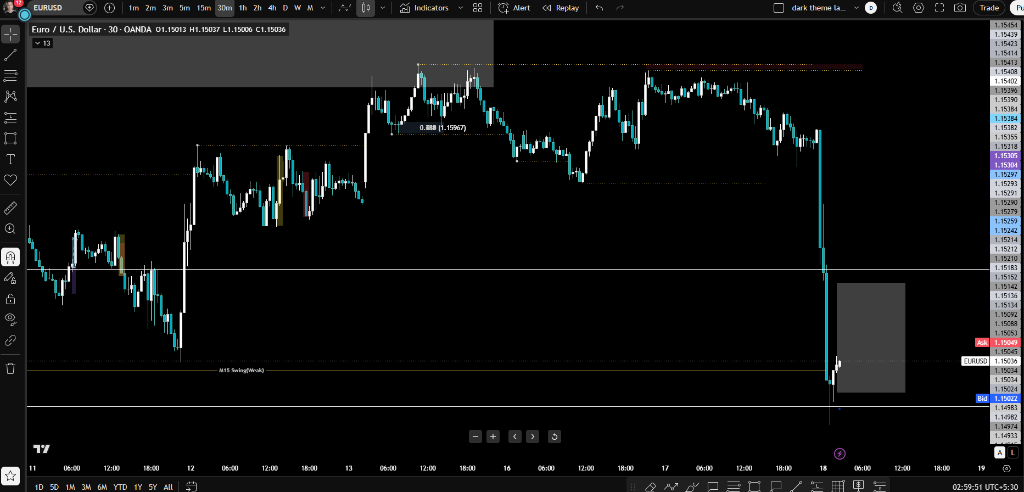Viewport: 1024px width, 492px height.
Task: Activate the zoom in tool
Action: [10, 229]
